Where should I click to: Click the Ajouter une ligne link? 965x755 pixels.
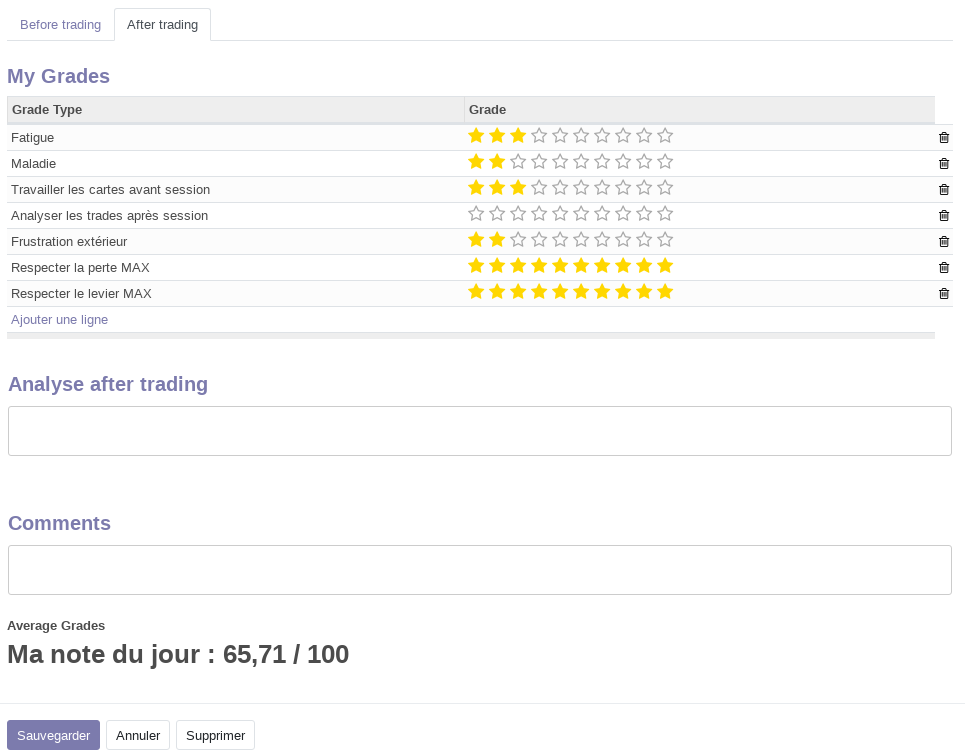click(x=60, y=320)
